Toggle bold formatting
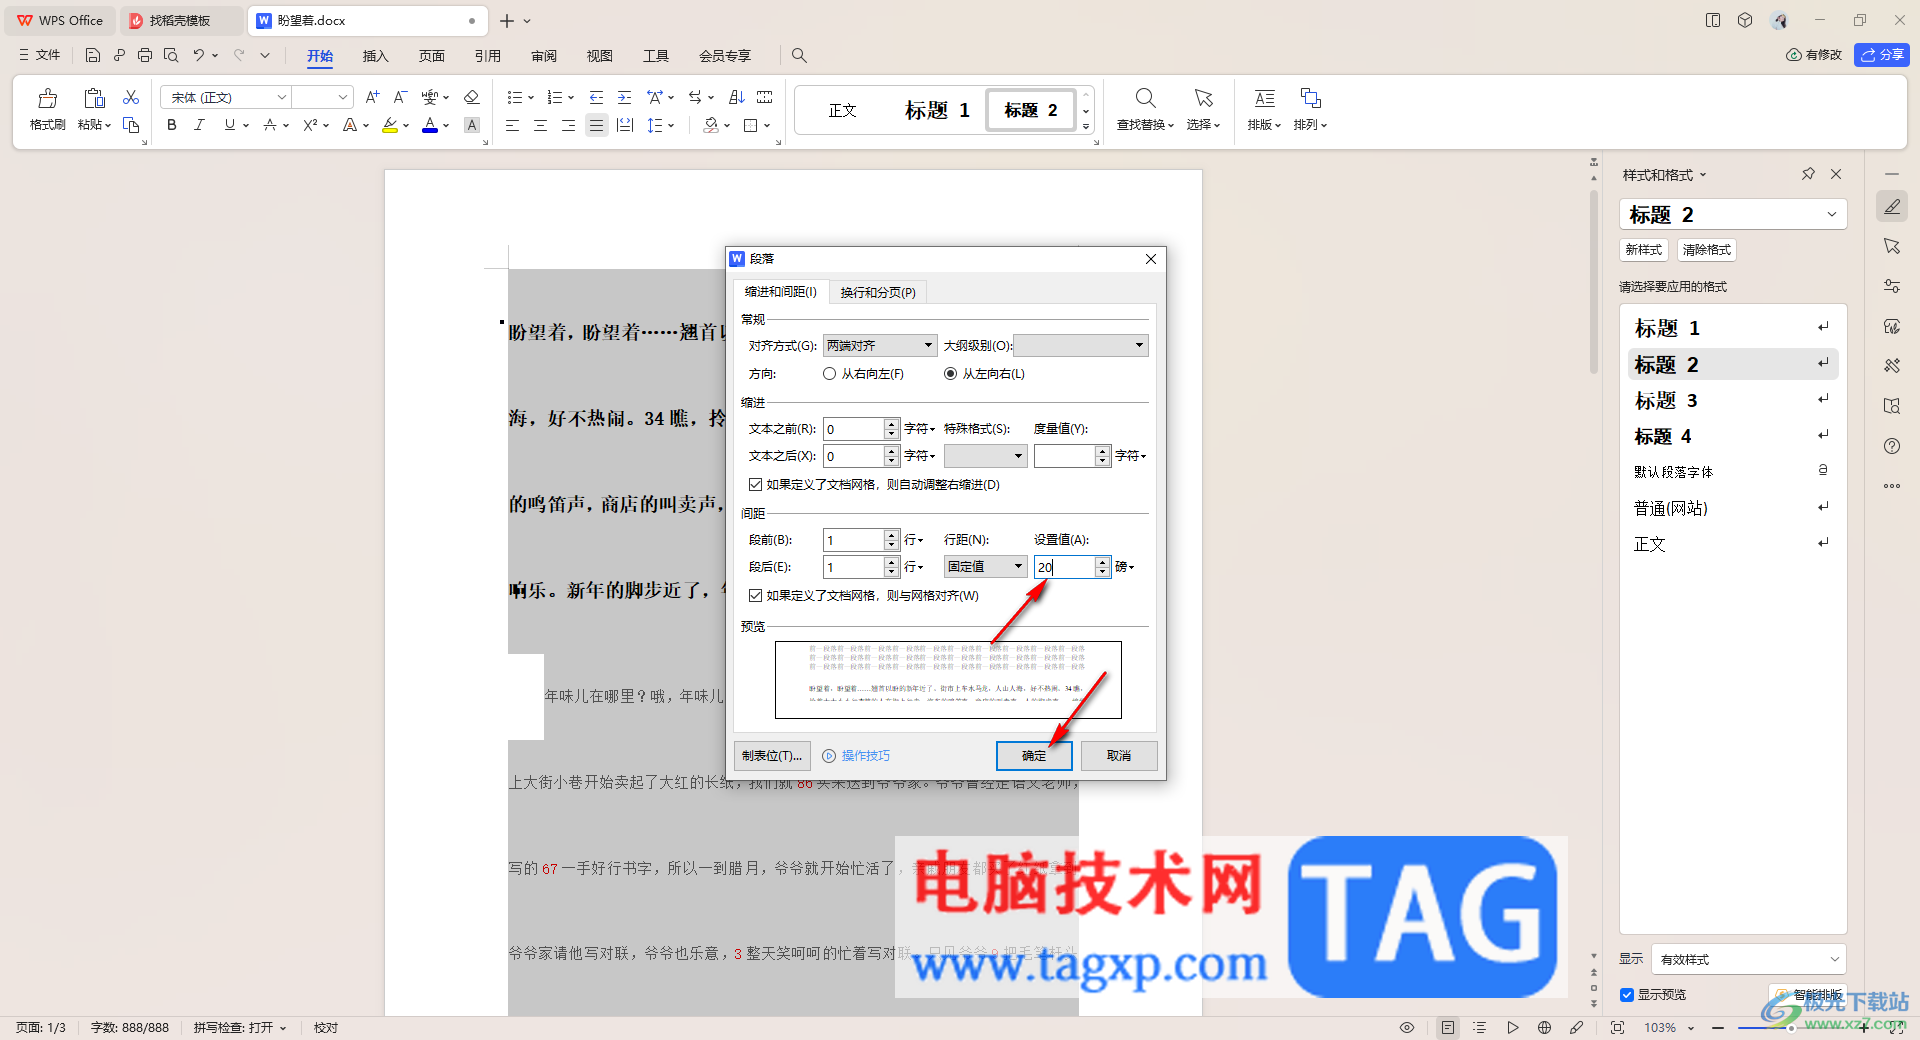1920x1040 pixels. click(172, 125)
